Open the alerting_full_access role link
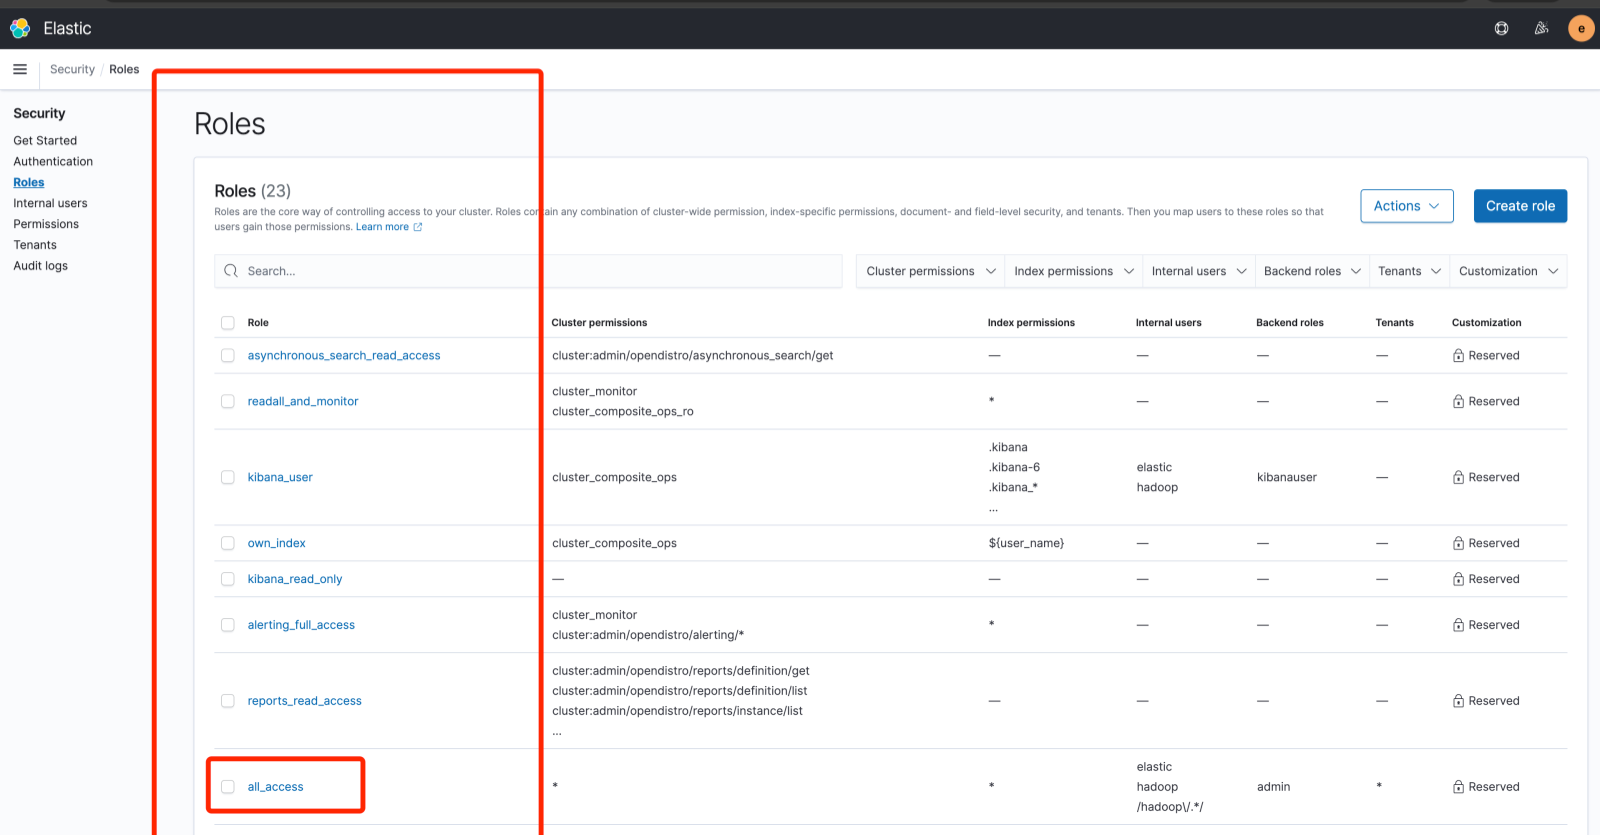This screenshot has height=835, width=1600. (x=301, y=625)
